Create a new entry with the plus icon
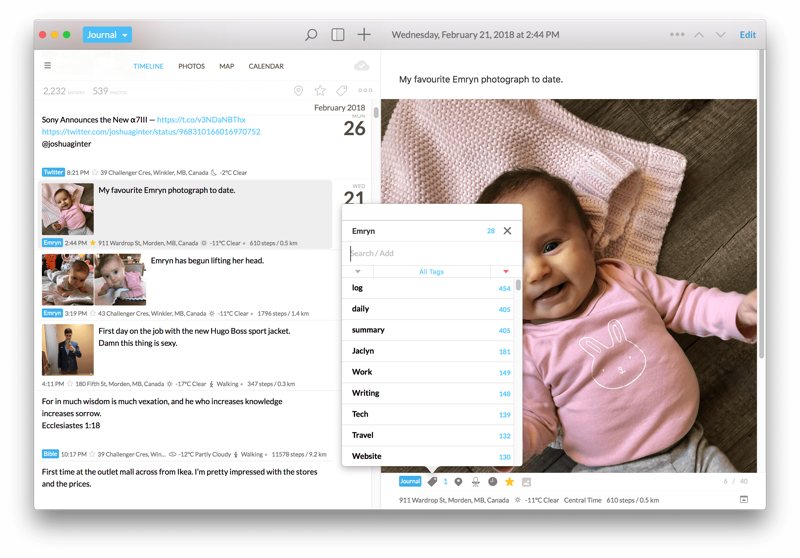This screenshot has width=800, height=558. tap(364, 35)
